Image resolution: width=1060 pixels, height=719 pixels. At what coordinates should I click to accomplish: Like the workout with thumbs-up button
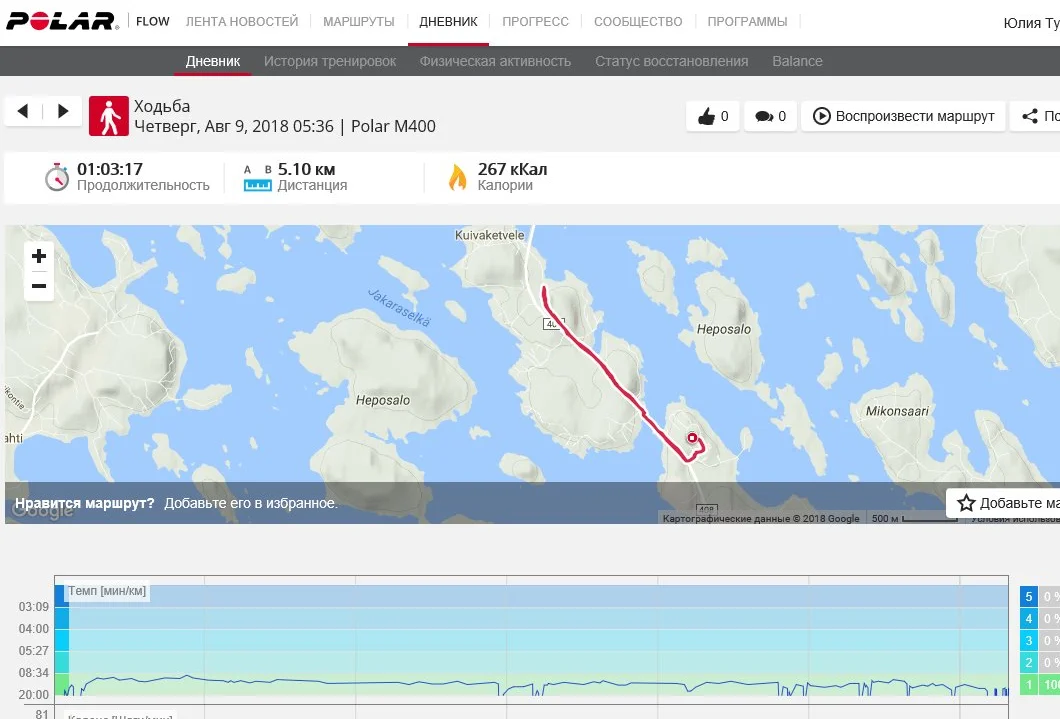pos(713,116)
